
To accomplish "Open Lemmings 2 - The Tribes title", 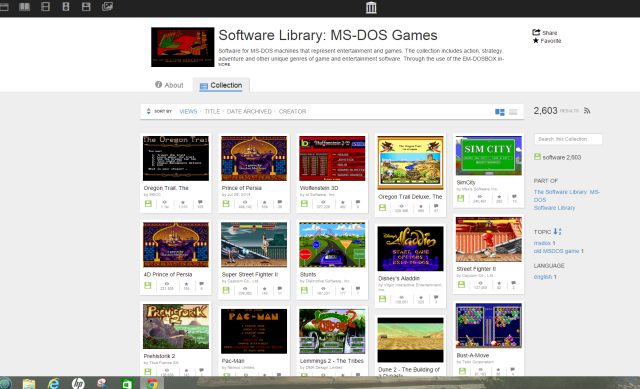I will pyautogui.click(x=331, y=361).
